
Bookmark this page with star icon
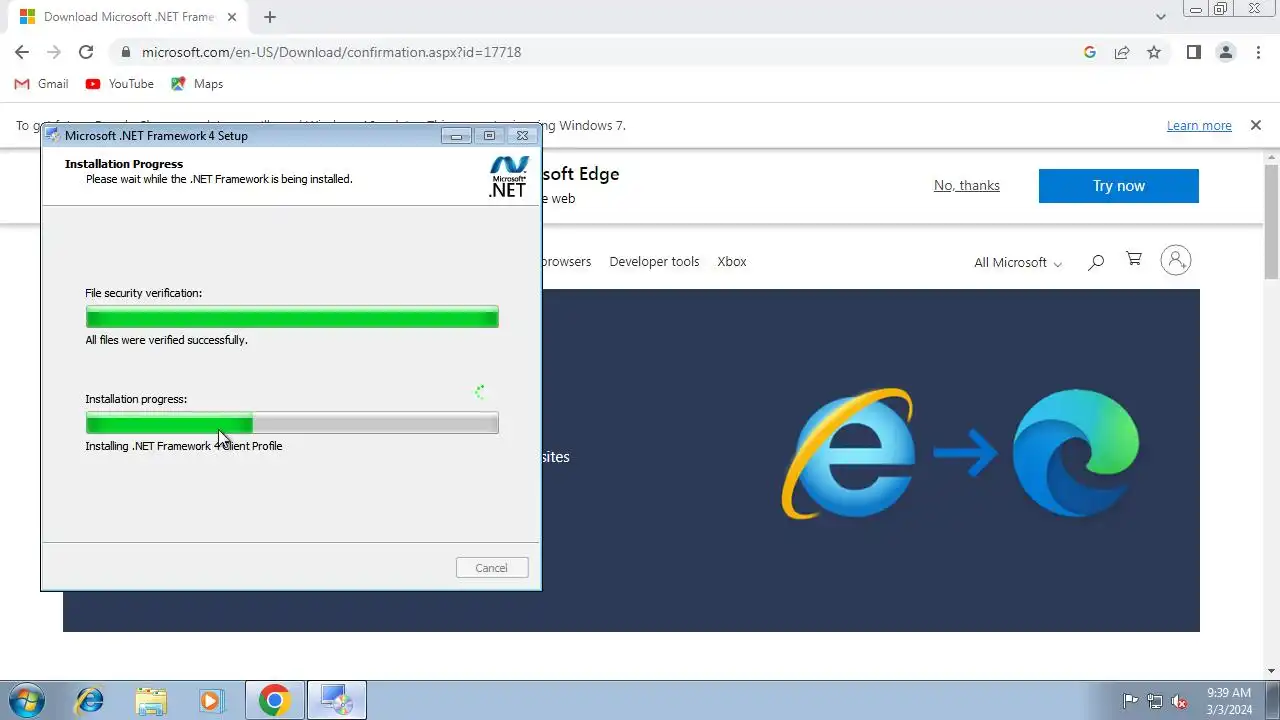(1154, 52)
